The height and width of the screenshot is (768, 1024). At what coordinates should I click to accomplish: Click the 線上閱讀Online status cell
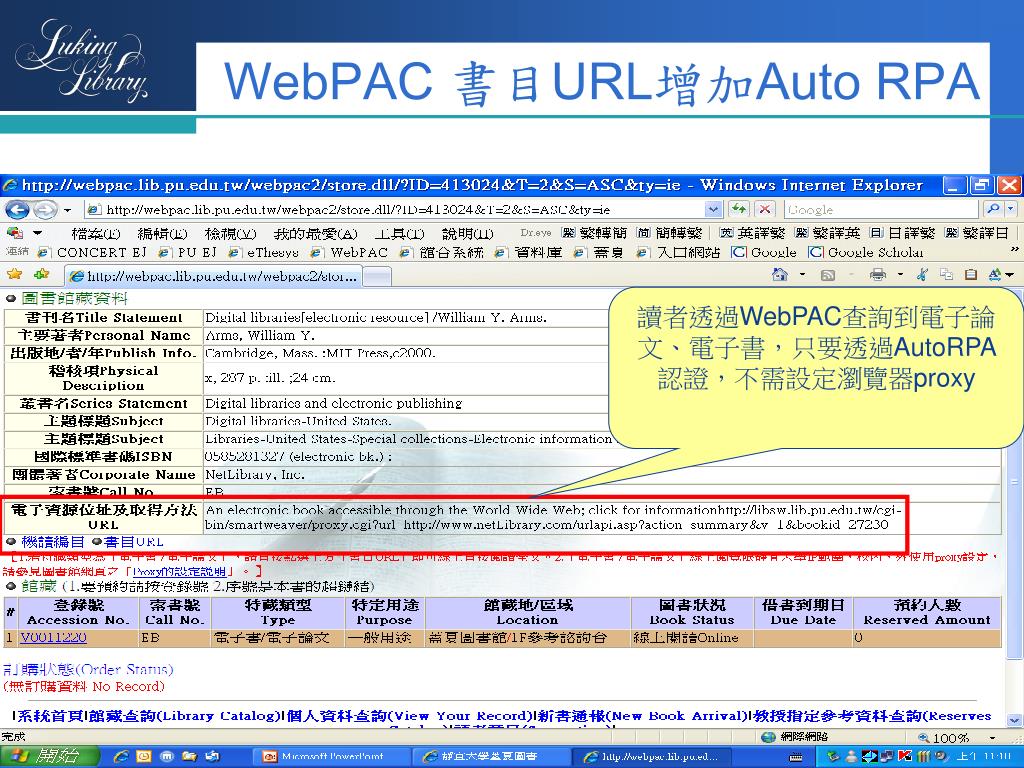click(692, 638)
